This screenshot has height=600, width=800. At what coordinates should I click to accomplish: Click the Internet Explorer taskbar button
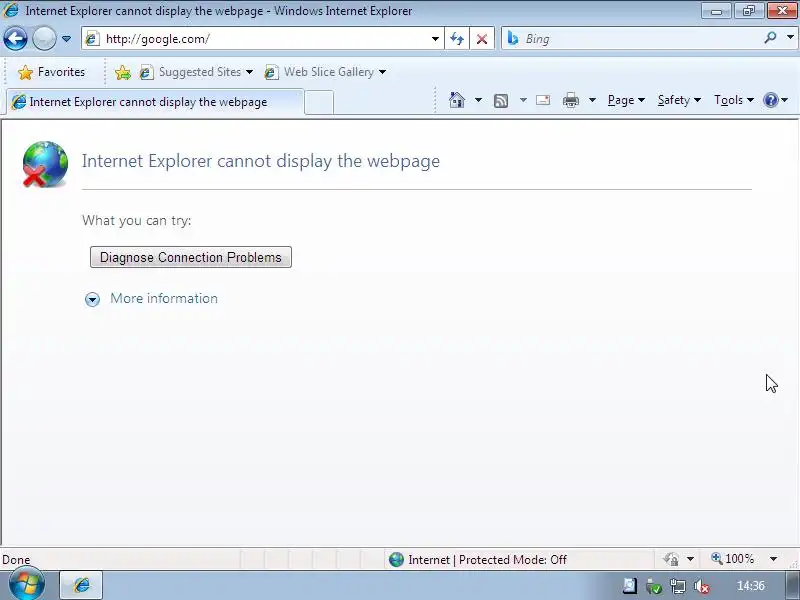tap(81, 585)
